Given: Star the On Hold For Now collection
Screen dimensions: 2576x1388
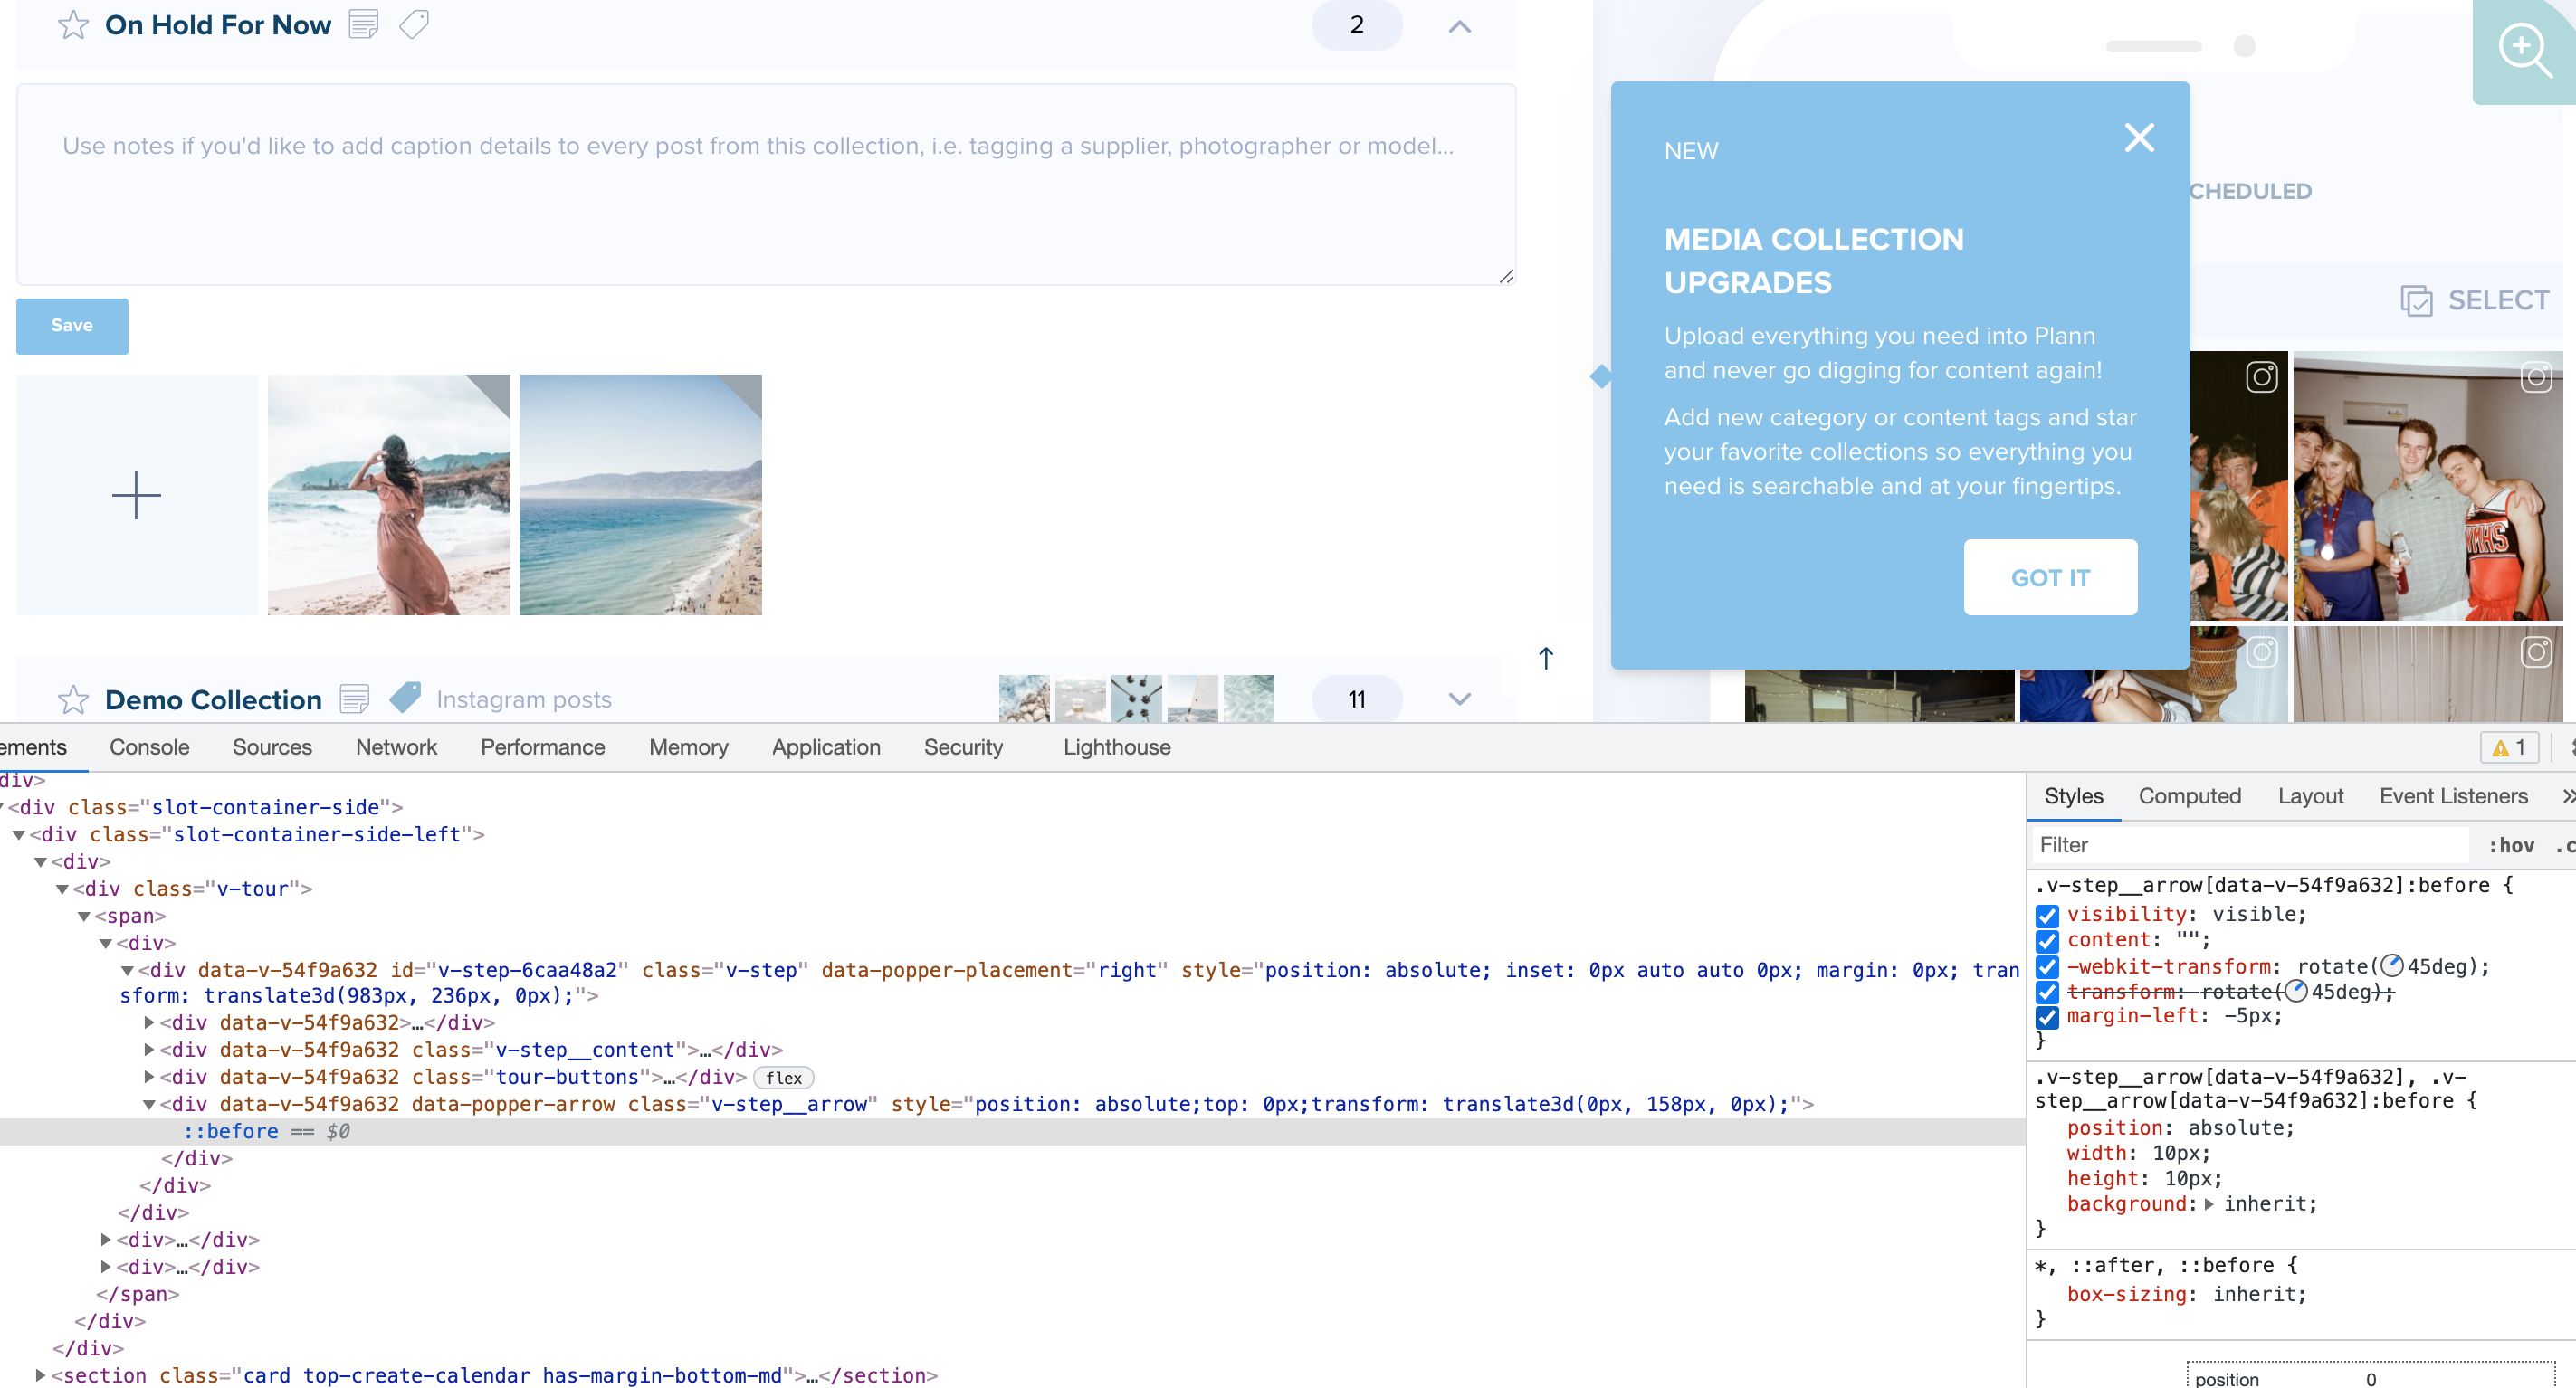Looking at the screenshot, I should coord(73,25).
